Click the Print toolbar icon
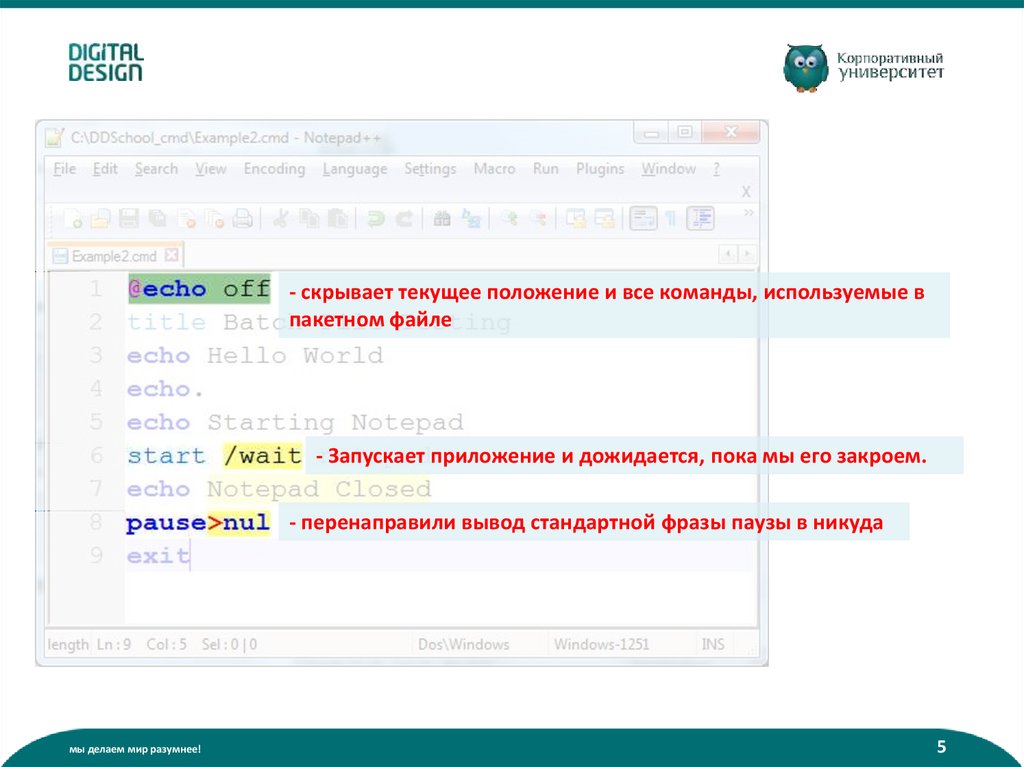Image resolution: width=1024 pixels, height=767 pixels. coord(242,217)
